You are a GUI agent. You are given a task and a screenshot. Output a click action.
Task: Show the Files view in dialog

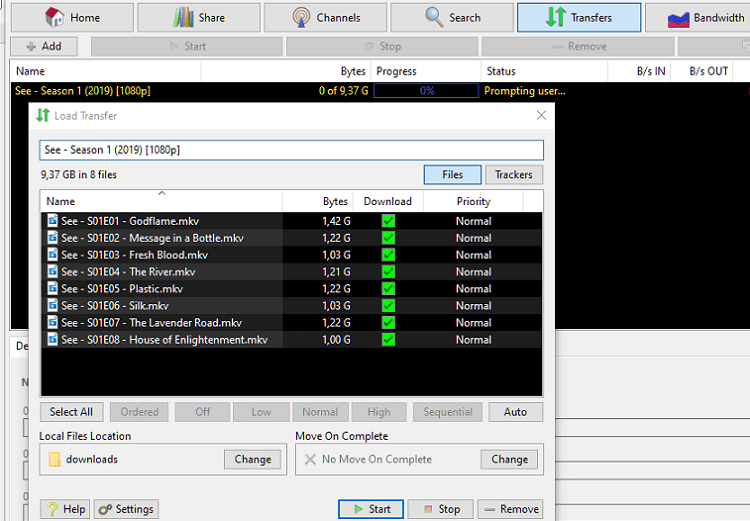coord(452,175)
